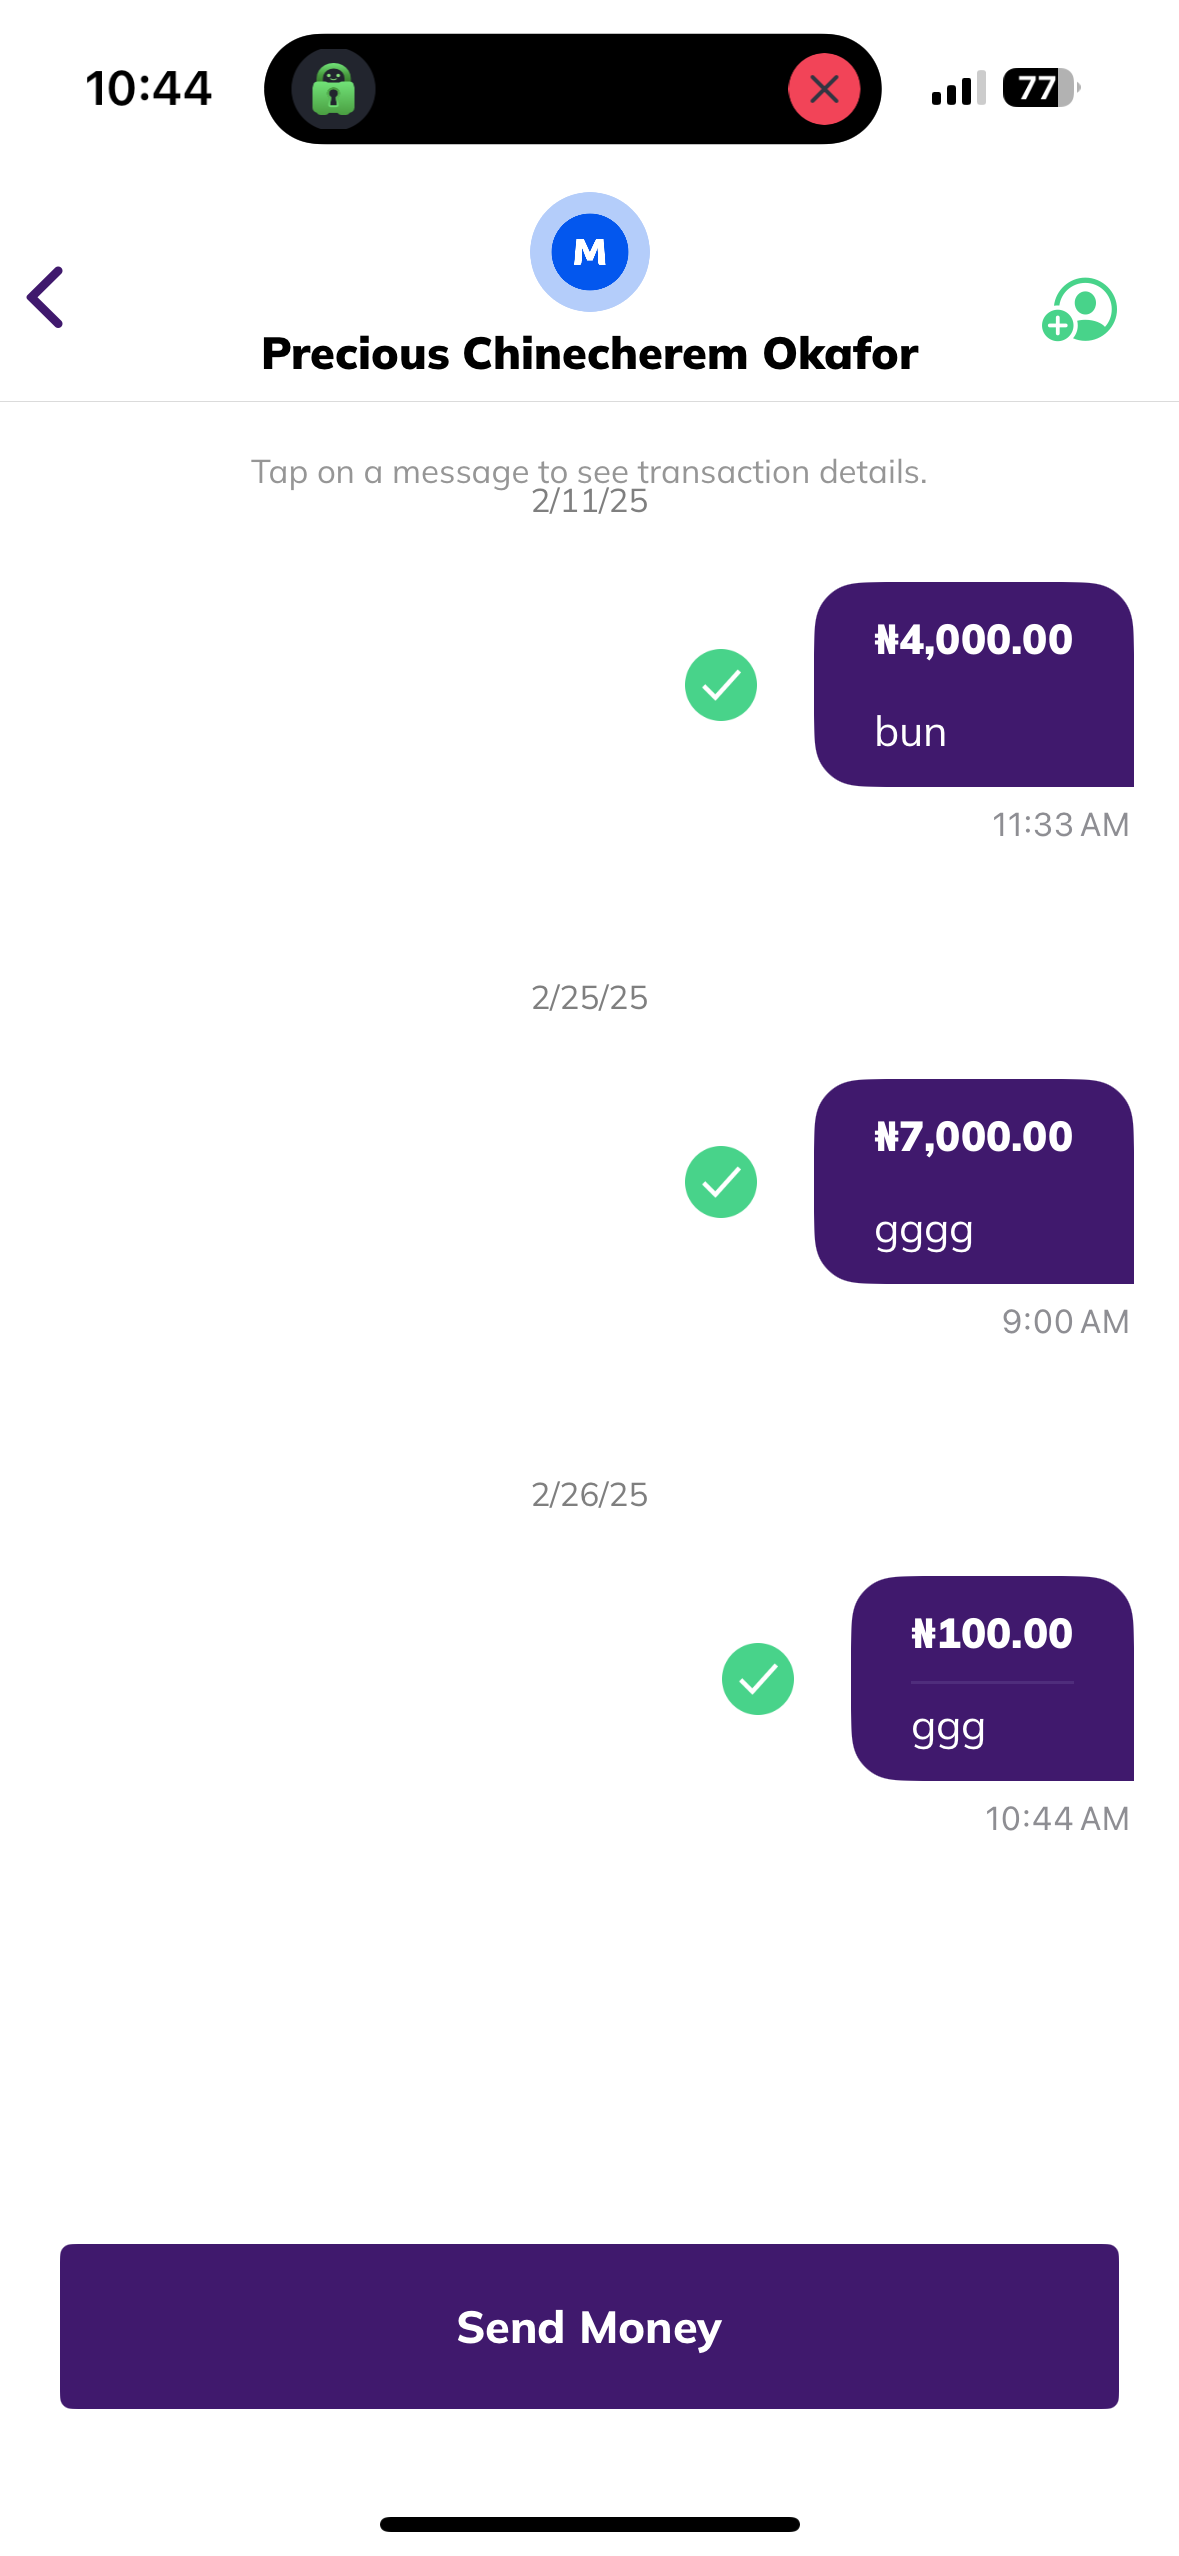The image size is (1179, 2556).
Task: Tap the Precious Chinecherem Okafor name header
Action: pos(589,354)
